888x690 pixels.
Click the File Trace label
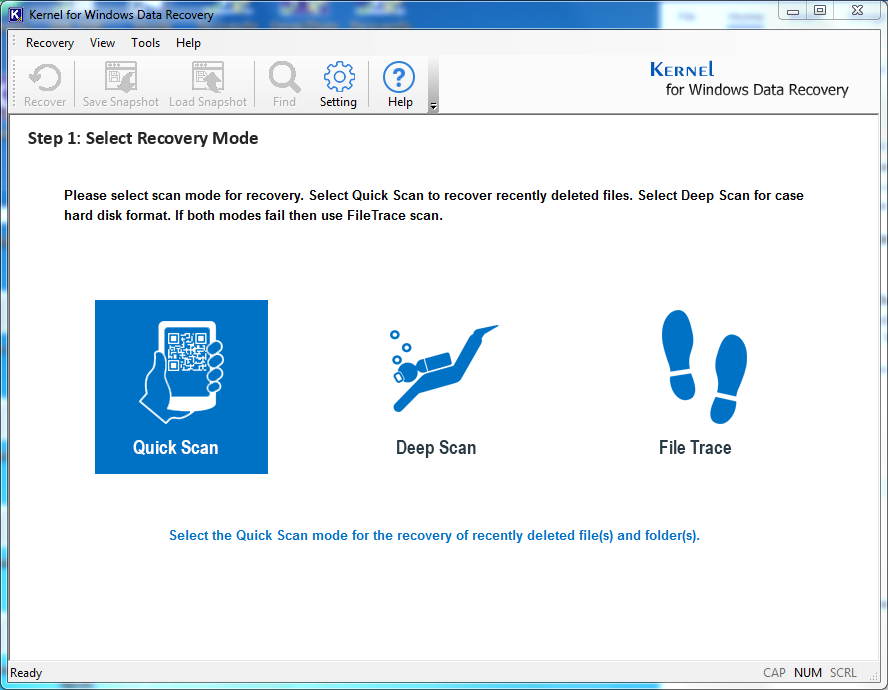pos(695,448)
